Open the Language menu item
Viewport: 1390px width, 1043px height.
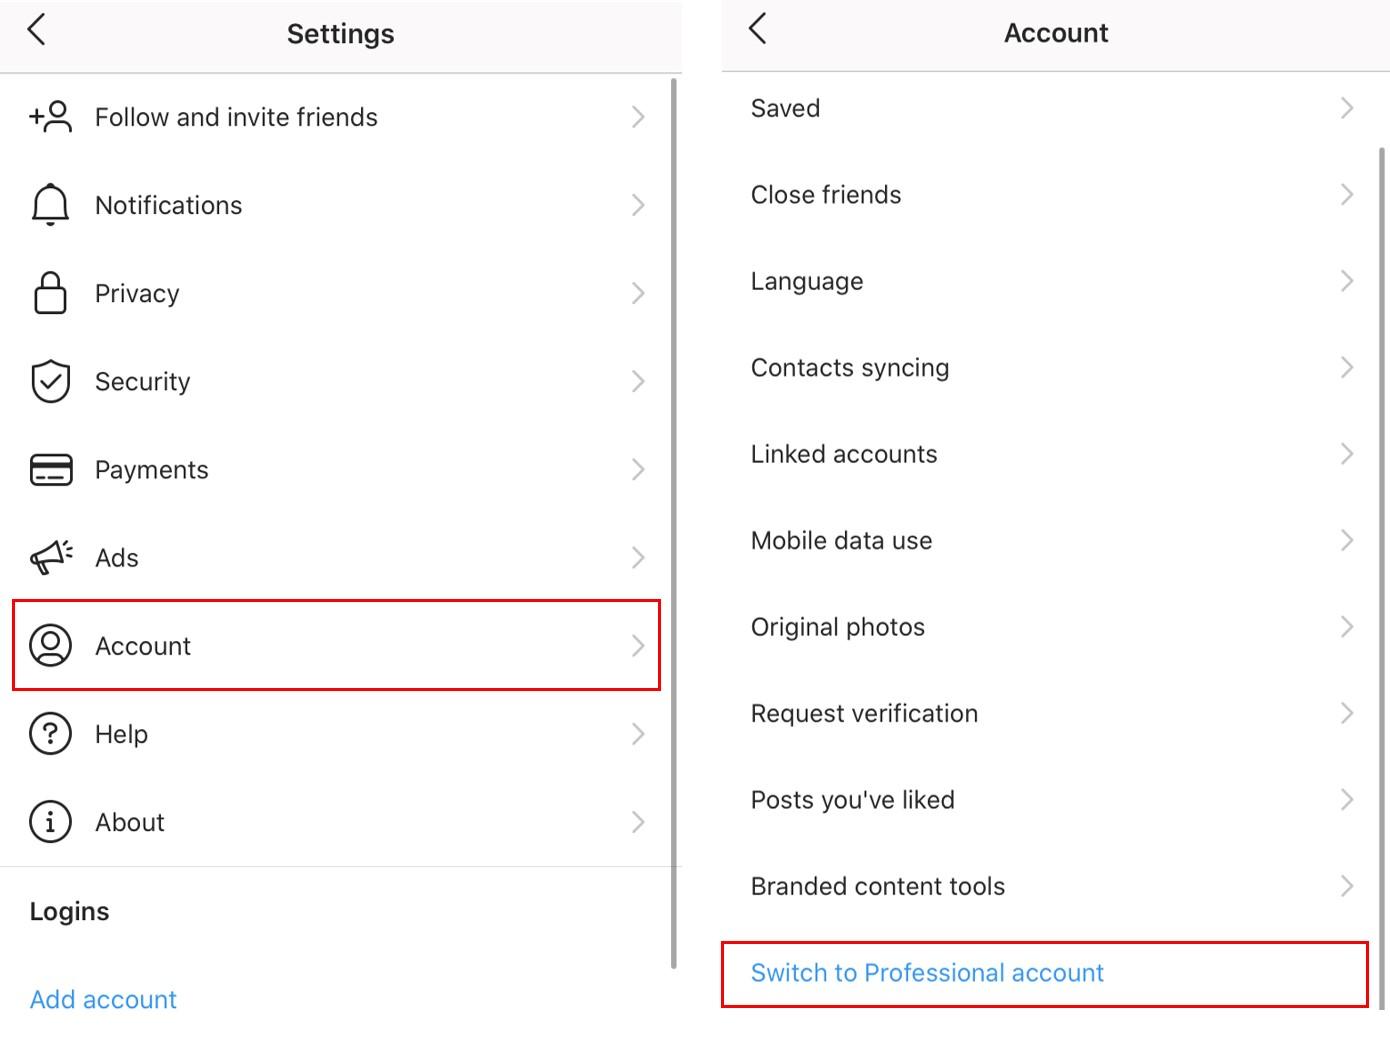pyautogui.click(x=807, y=281)
